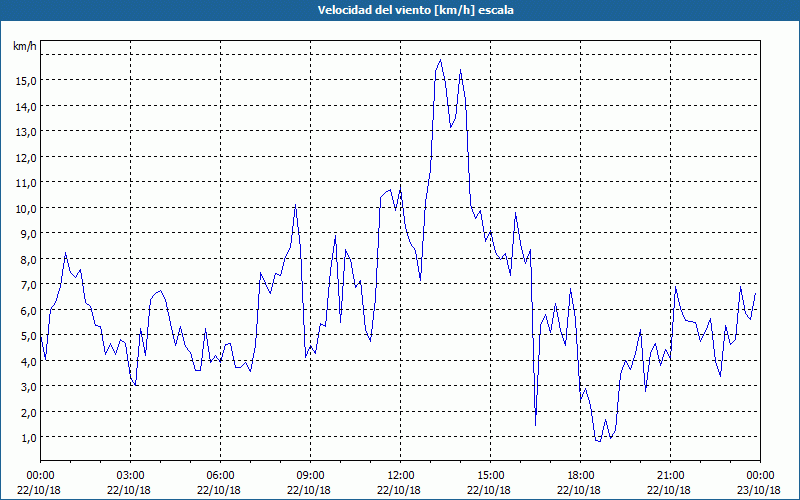Click the 4,0 y-axis label

(28, 361)
